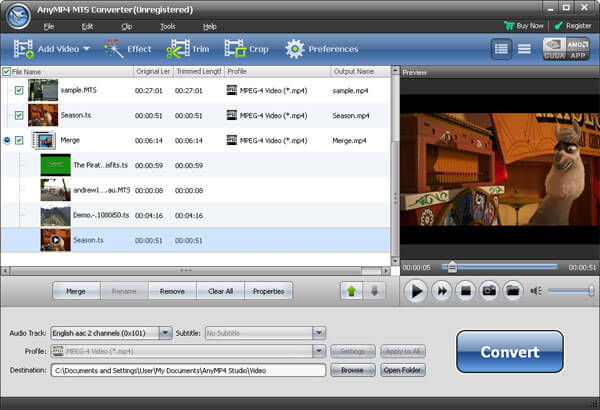Select the Demo.-.108050.ts thumbnail

[55, 215]
